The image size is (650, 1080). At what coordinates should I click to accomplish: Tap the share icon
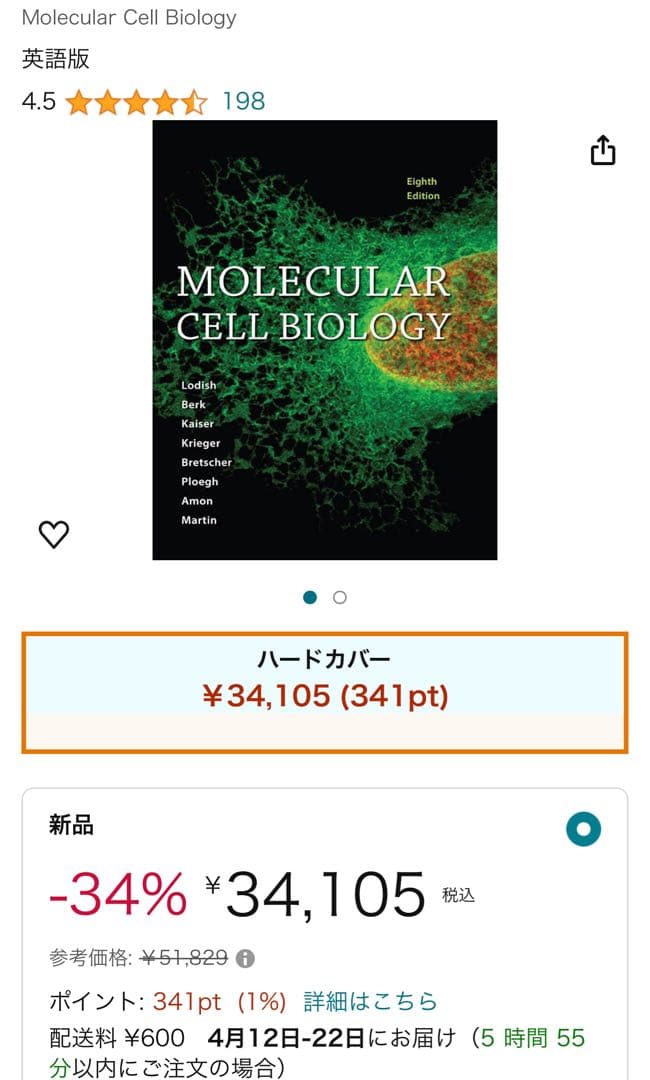[604, 148]
